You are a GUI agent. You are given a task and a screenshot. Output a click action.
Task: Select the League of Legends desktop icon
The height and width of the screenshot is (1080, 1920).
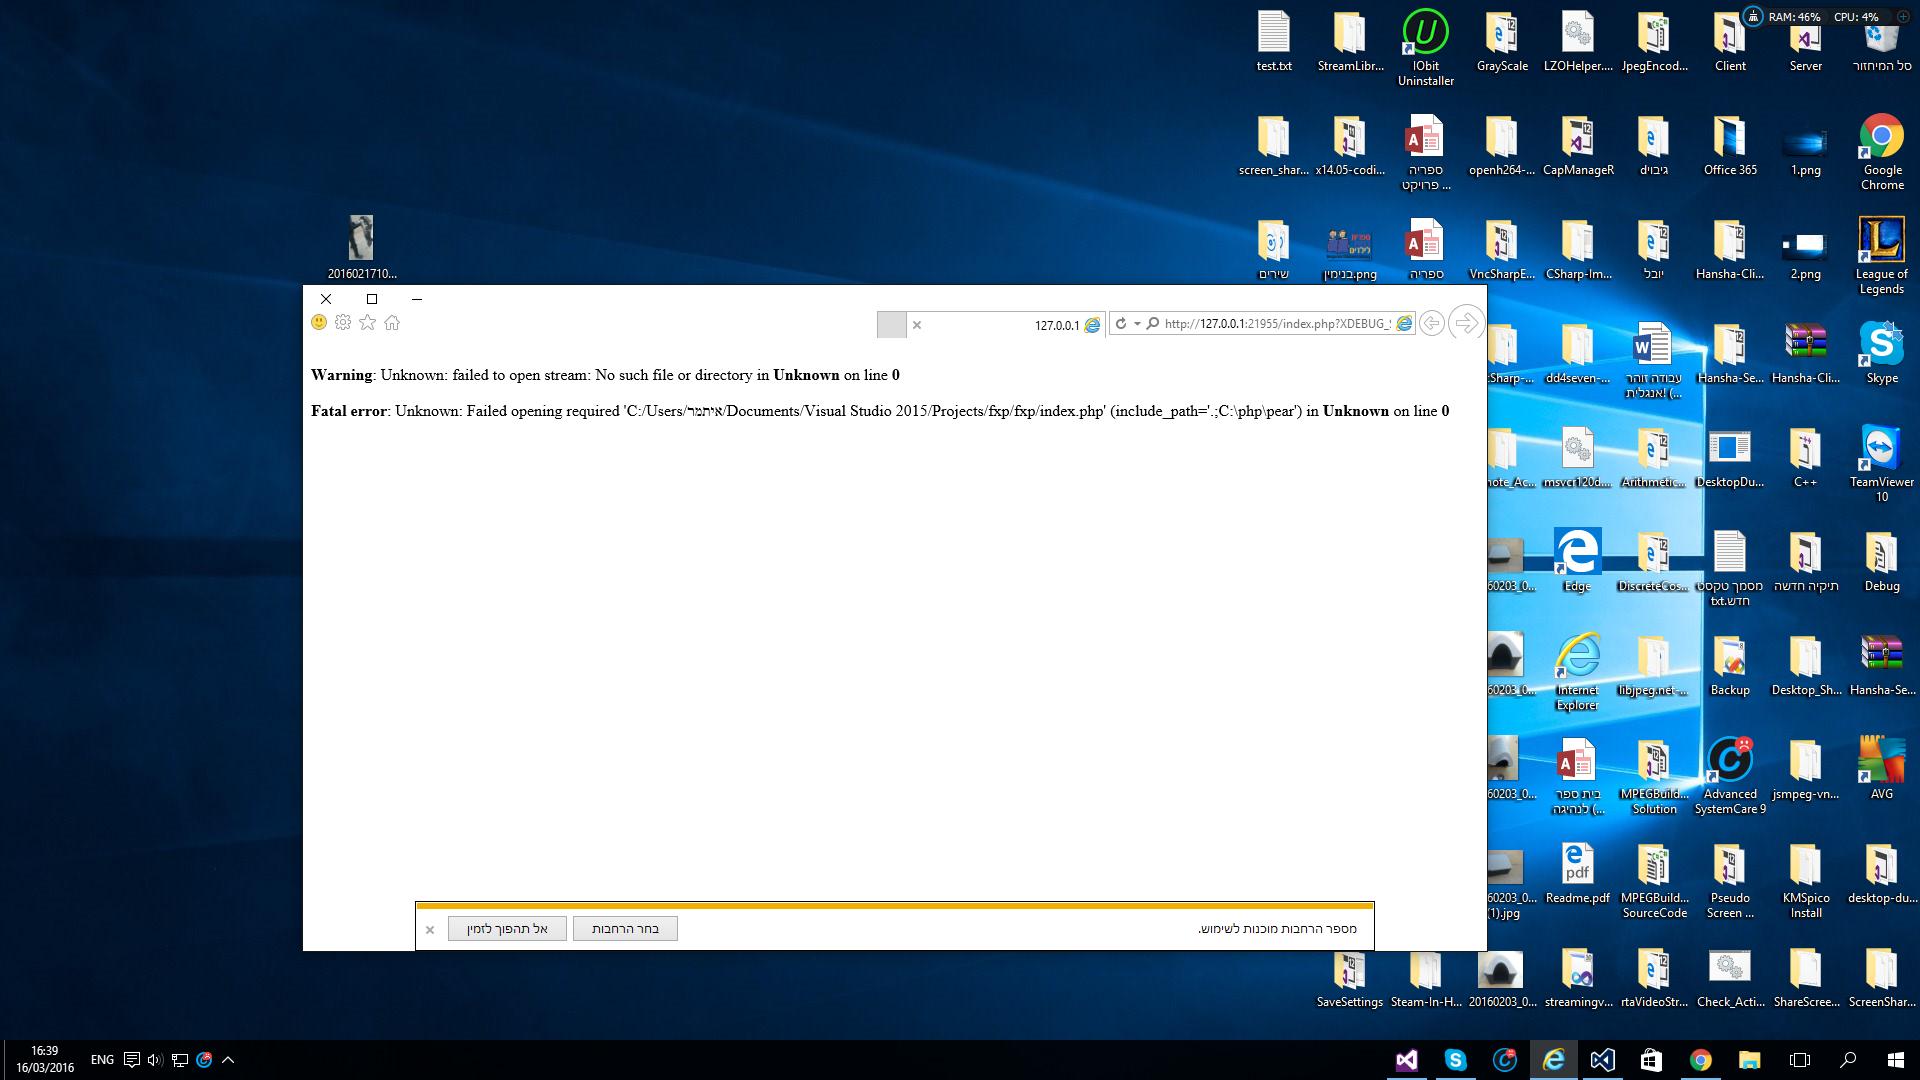[x=1881, y=257]
